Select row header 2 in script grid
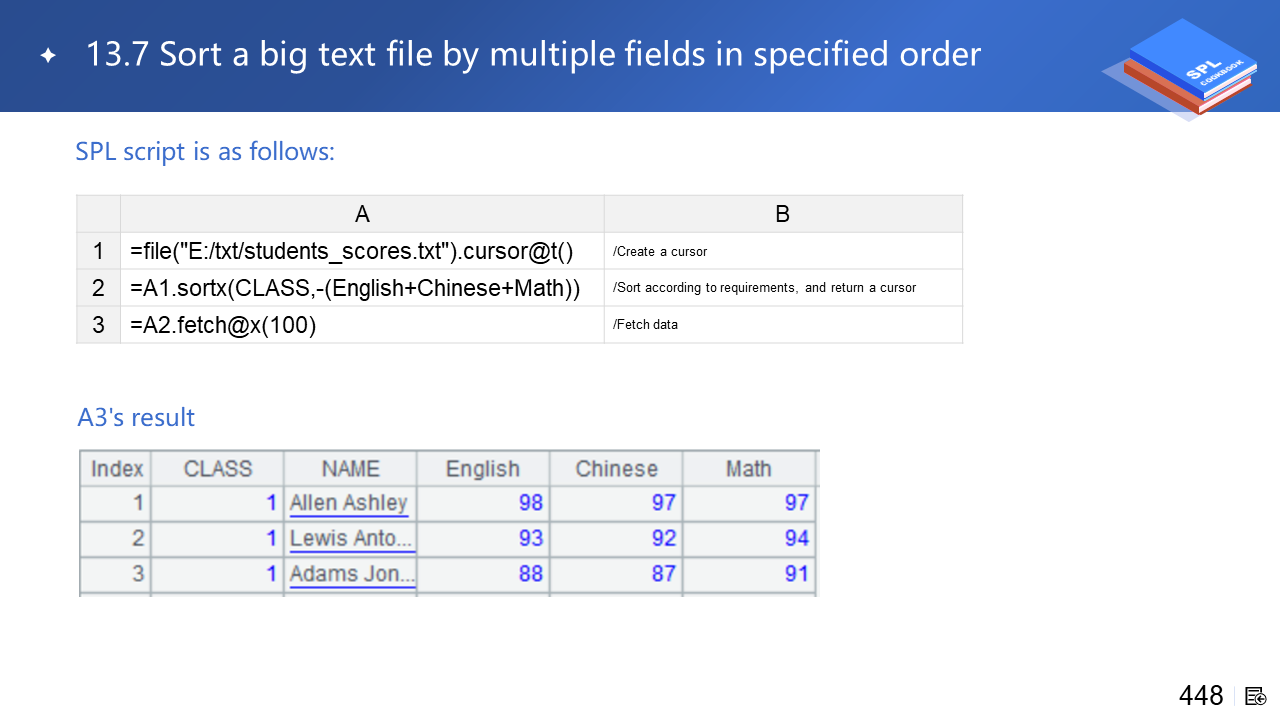1280x720 pixels. (98, 288)
